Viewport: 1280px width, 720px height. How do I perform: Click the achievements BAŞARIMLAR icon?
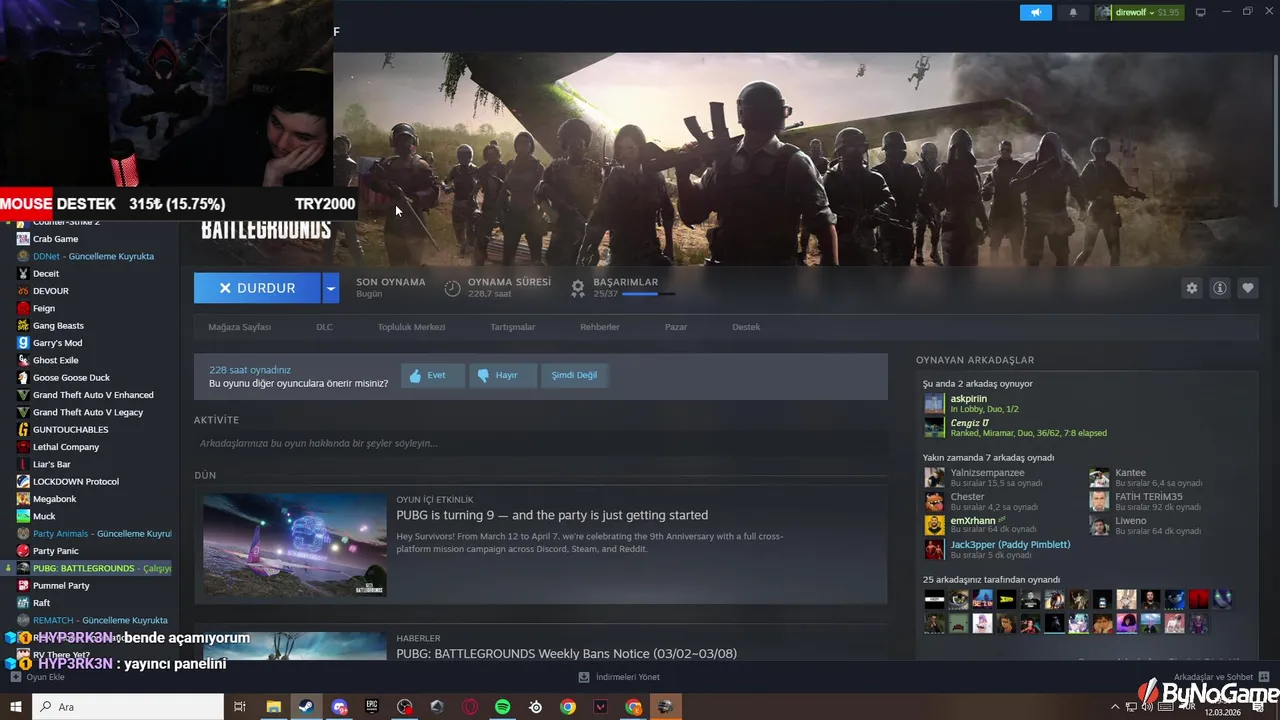pos(578,288)
